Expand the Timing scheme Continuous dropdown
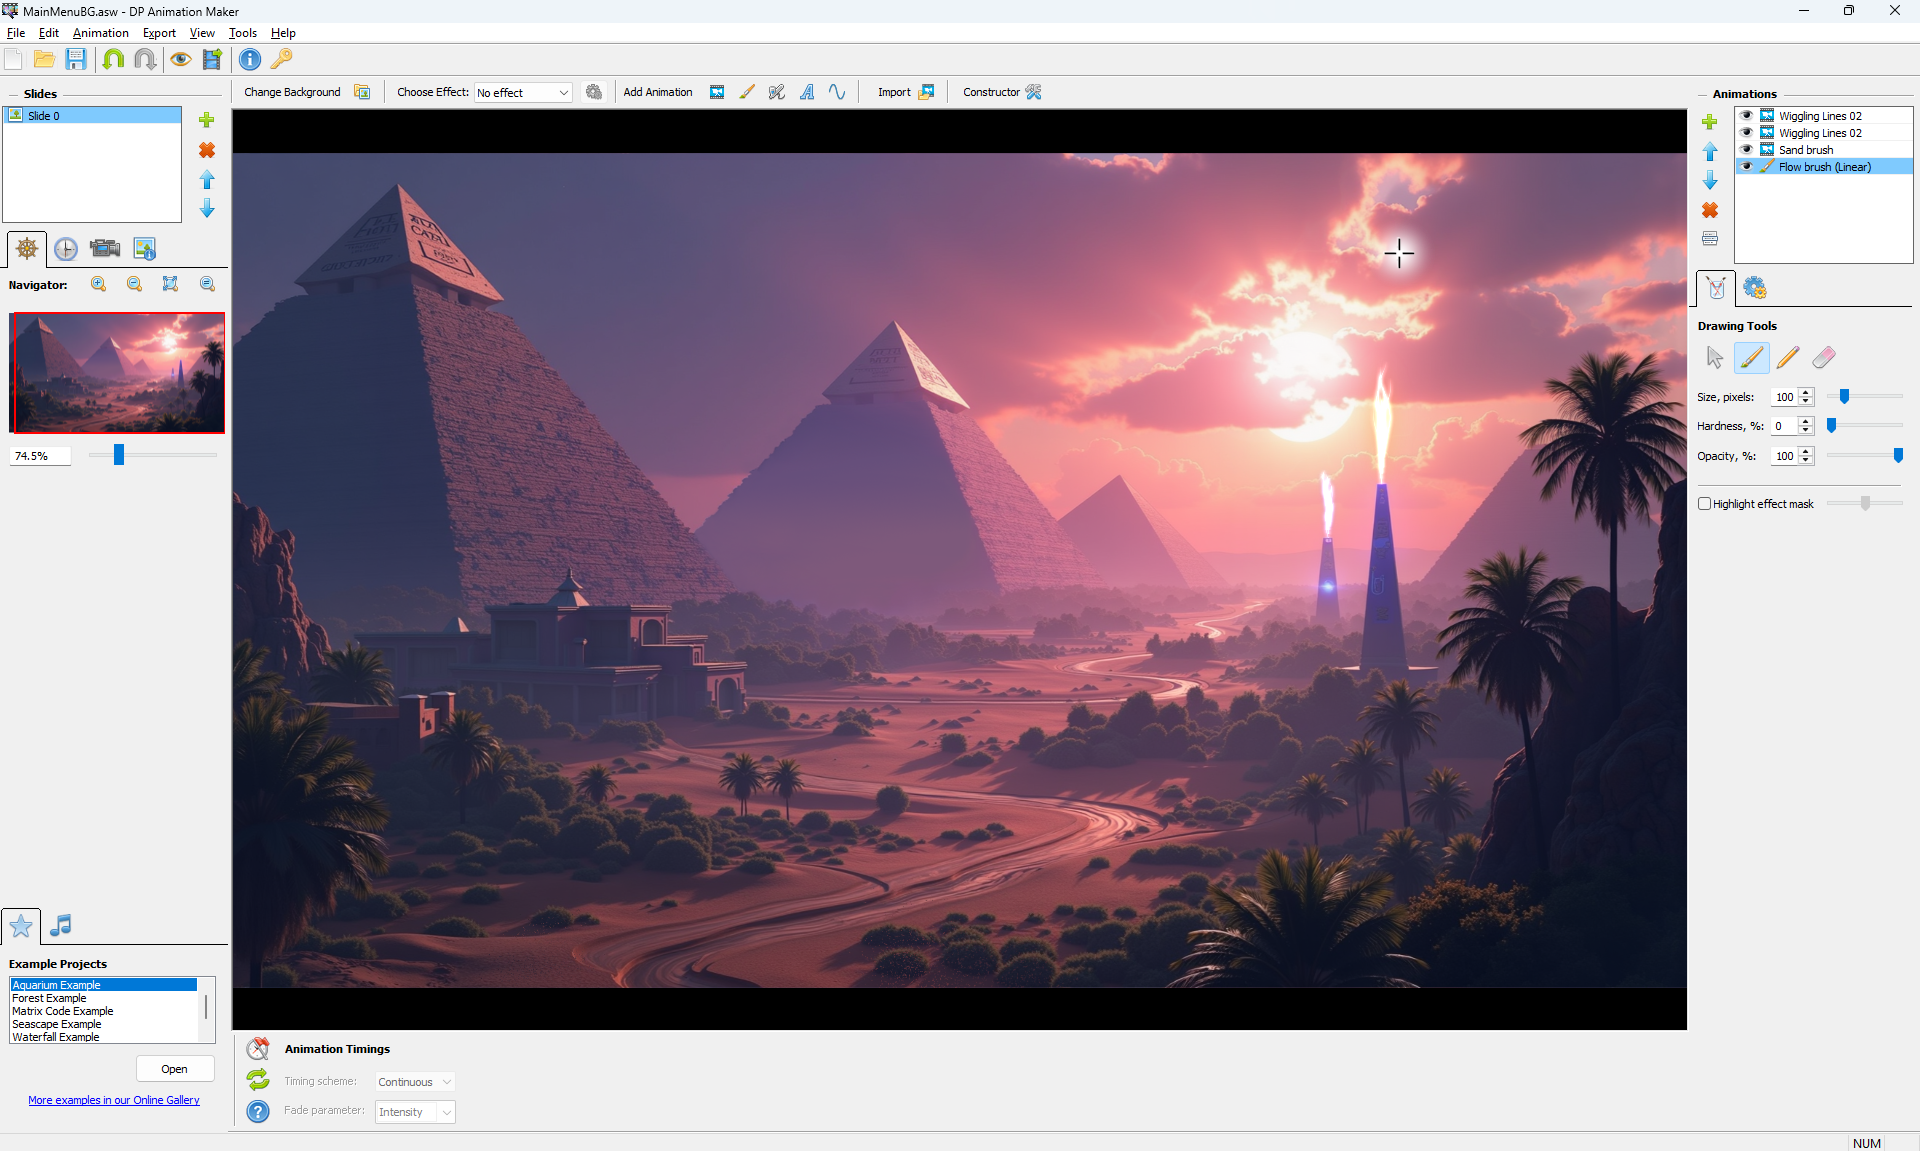1920x1151 pixels. point(415,1082)
